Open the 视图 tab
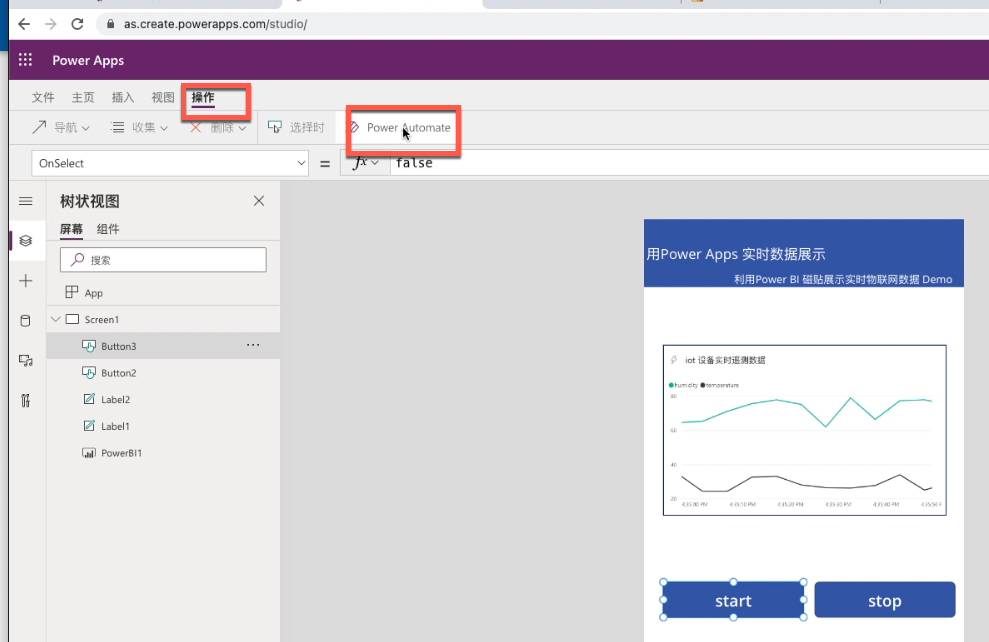 click(163, 97)
